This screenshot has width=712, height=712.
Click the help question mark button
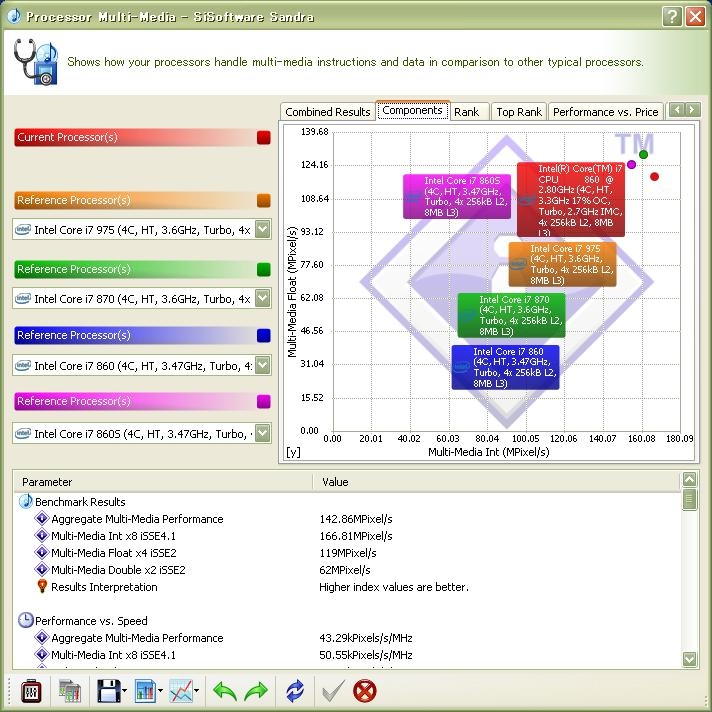(x=672, y=17)
